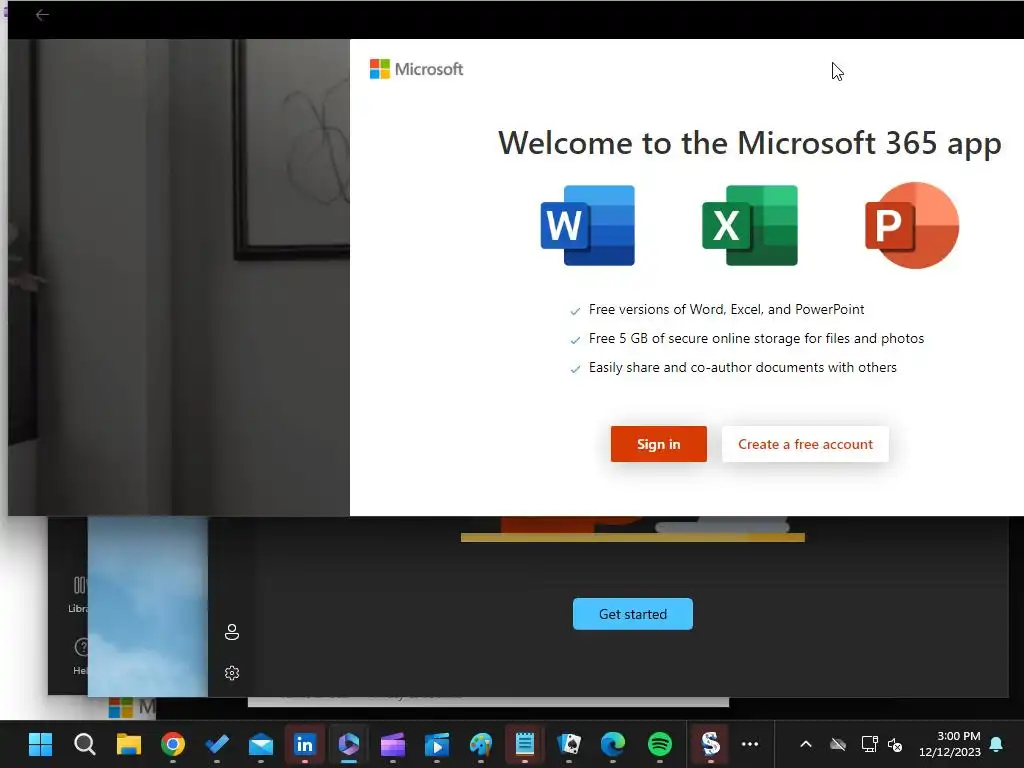The image size is (1024, 768).
Task: Click Get started in the background window
Action: pos(632,614)
